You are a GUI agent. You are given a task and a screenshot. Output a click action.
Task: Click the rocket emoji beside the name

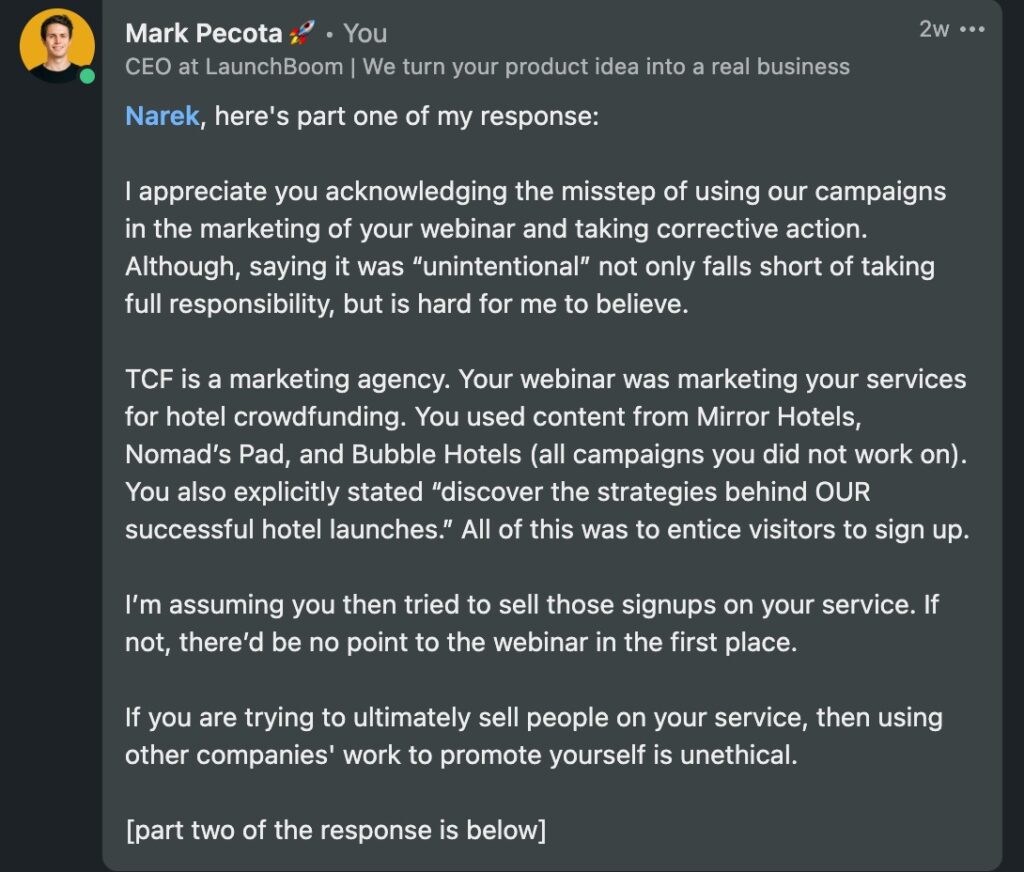(x=301, y=32)
